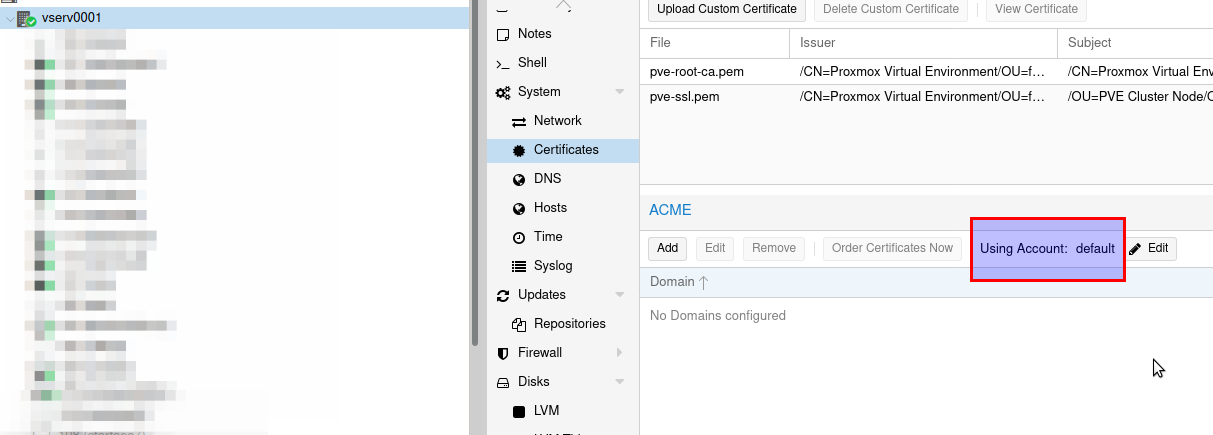This screenshot has width=1213, height=435.
Task: Collapse the System menu section arrow
Action: 620,92
